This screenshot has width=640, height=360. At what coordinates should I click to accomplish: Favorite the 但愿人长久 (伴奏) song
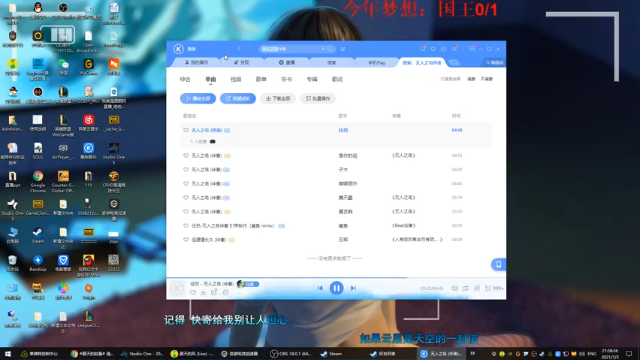[x=186, y=240]
